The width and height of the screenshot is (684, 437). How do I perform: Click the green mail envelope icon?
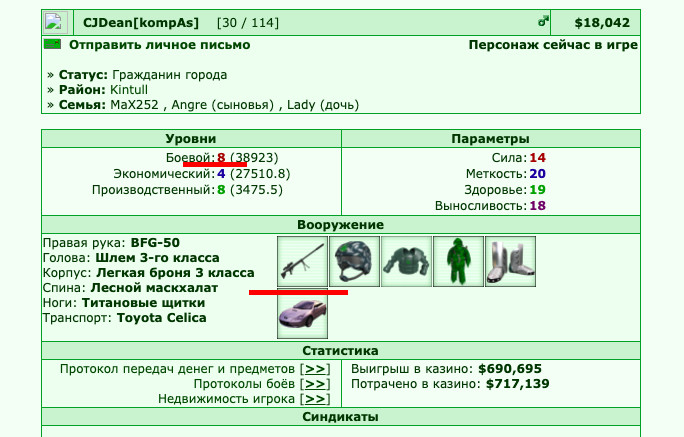click(52, 44)
